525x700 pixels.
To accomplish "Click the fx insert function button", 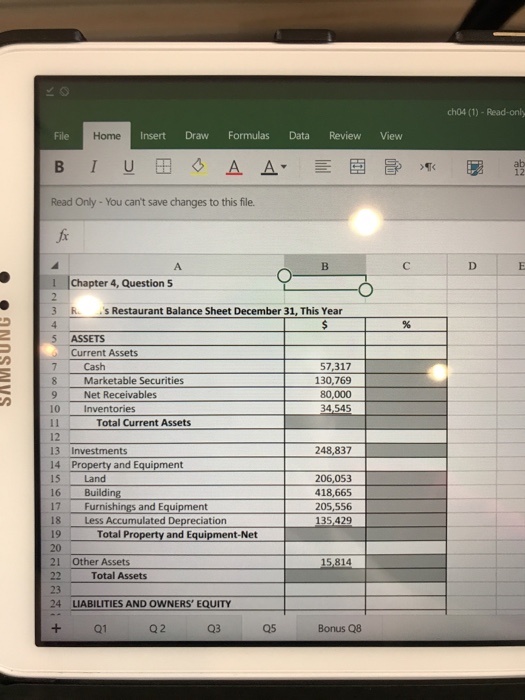I will 62,236.
